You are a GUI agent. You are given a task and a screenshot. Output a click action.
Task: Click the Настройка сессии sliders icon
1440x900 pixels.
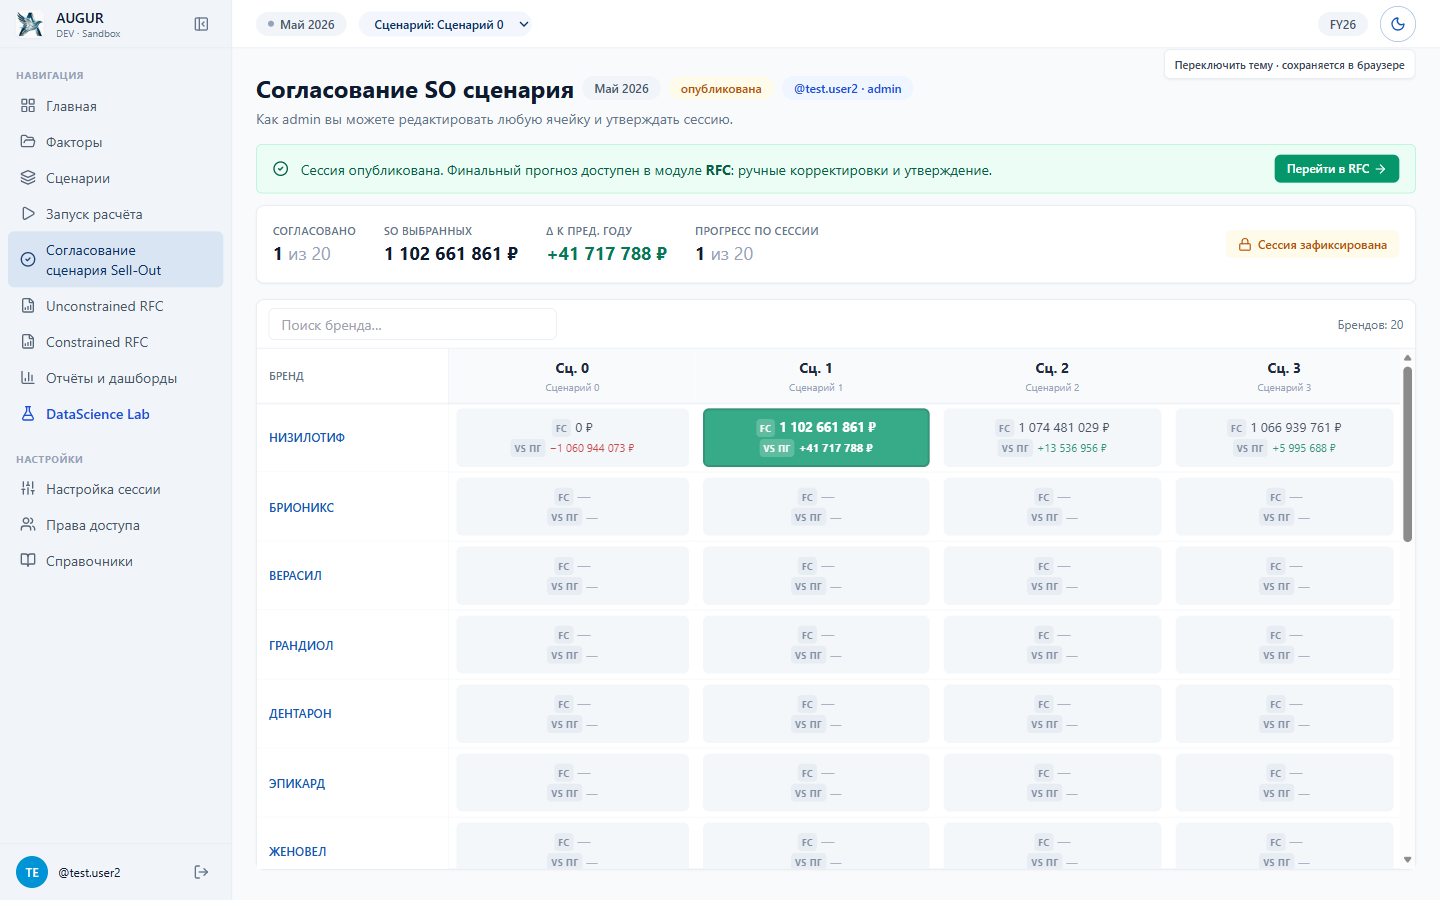pos(28,489)
